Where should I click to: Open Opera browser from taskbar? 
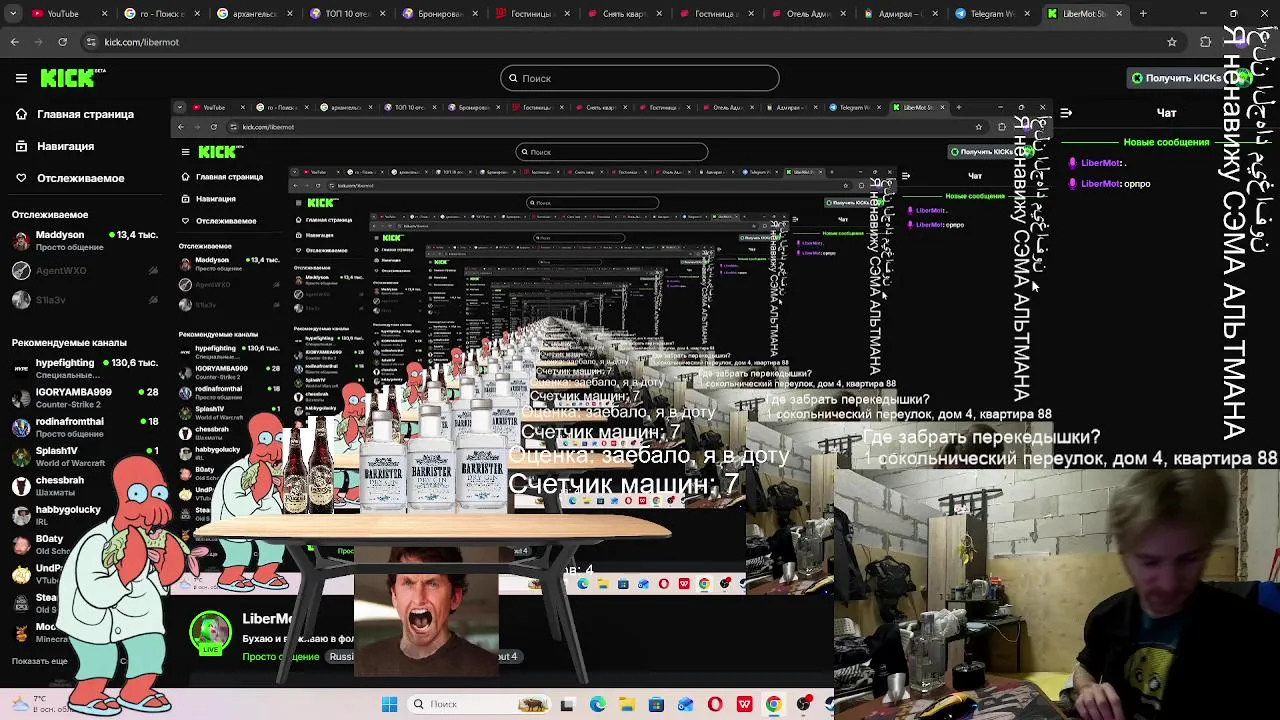point(715,704)
